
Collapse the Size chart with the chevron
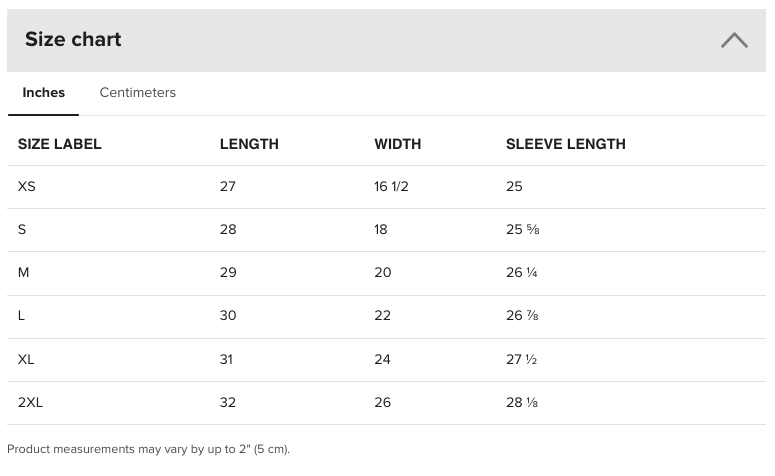click(734, 40)
